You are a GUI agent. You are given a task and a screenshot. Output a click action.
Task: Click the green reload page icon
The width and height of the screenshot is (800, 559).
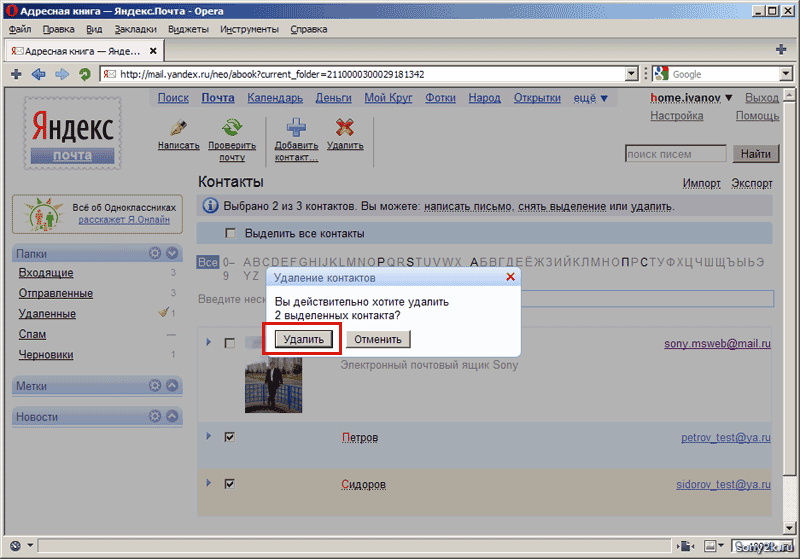(x=85, y=74)
